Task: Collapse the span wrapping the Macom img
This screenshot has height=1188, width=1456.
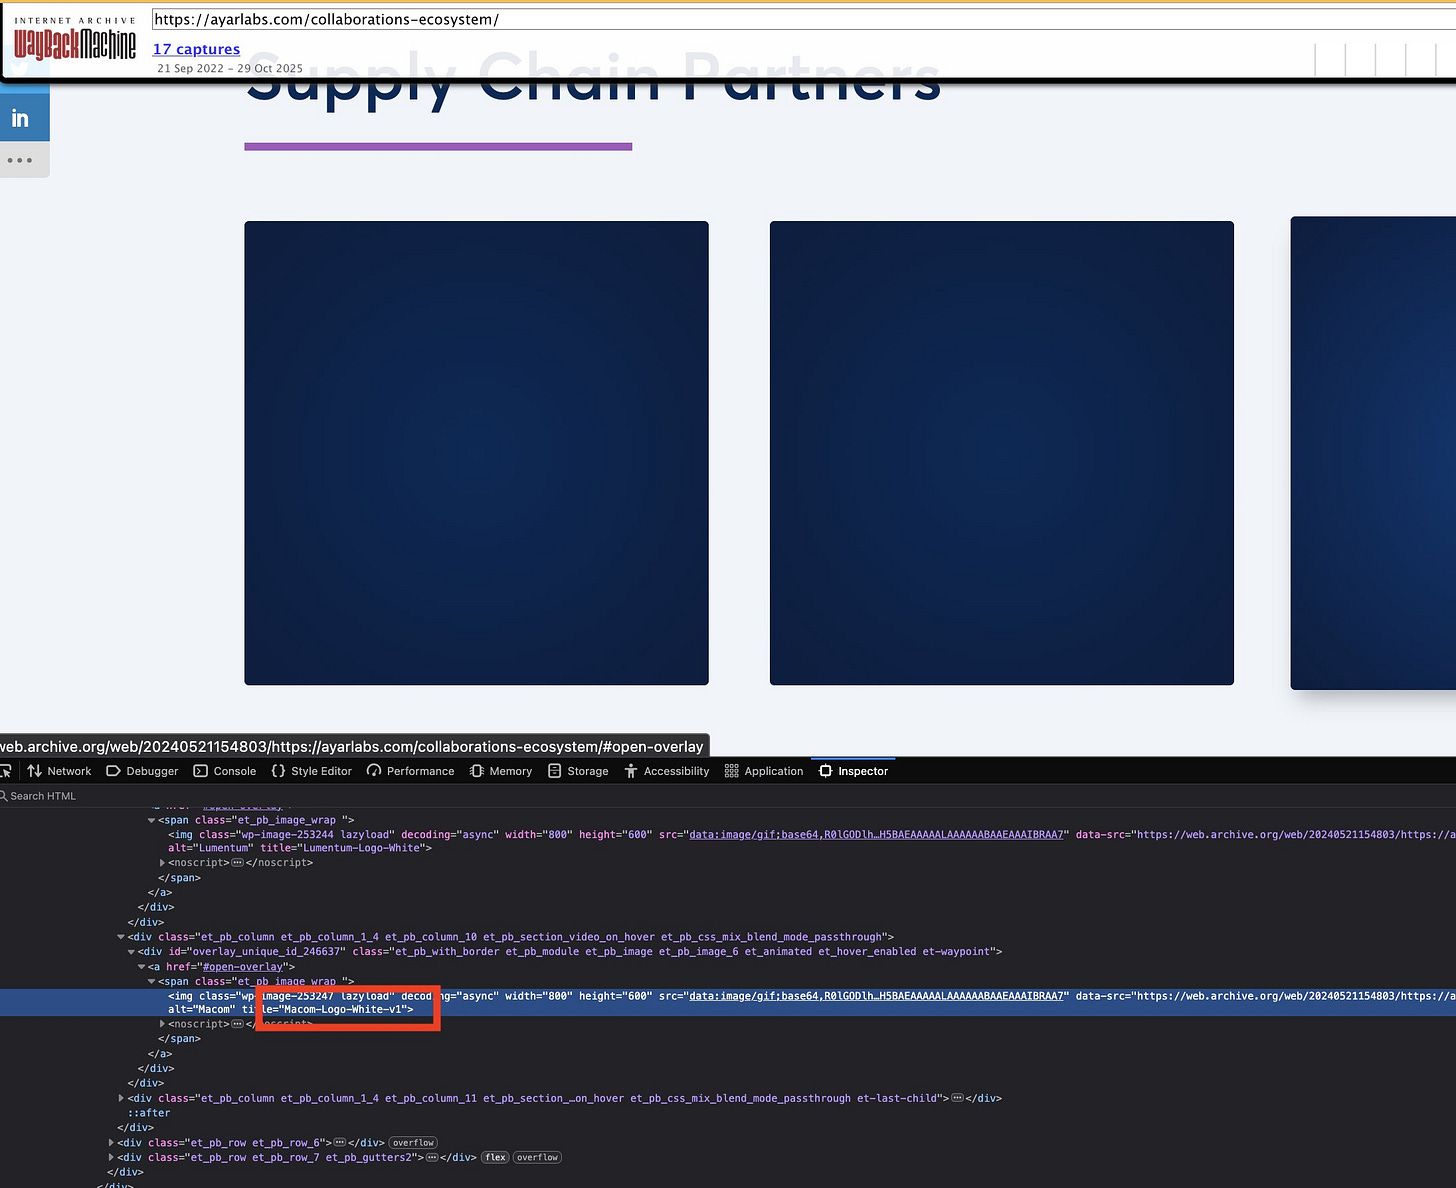Action: [152, 981]
